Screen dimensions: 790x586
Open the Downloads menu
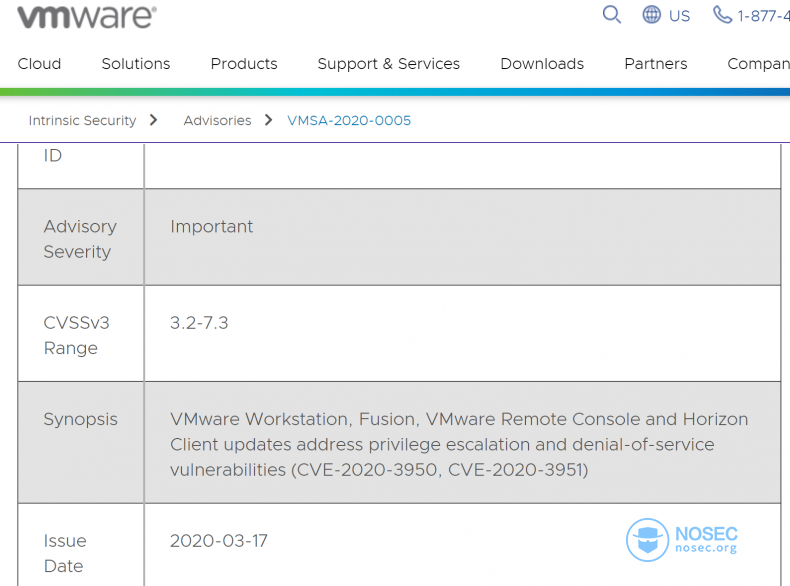(542, 64)
